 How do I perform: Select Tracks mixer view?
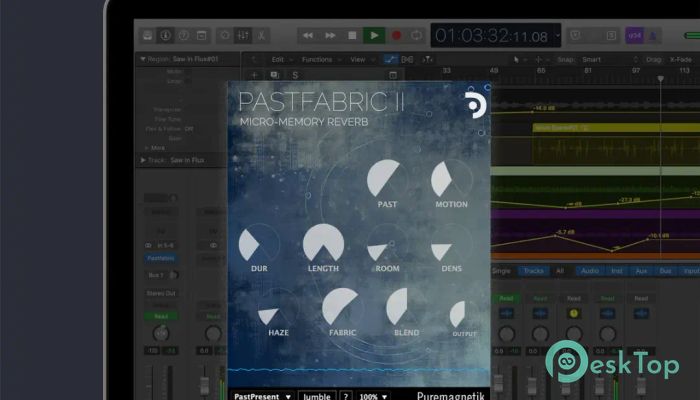pyautogui.click(x=533, y=271)
